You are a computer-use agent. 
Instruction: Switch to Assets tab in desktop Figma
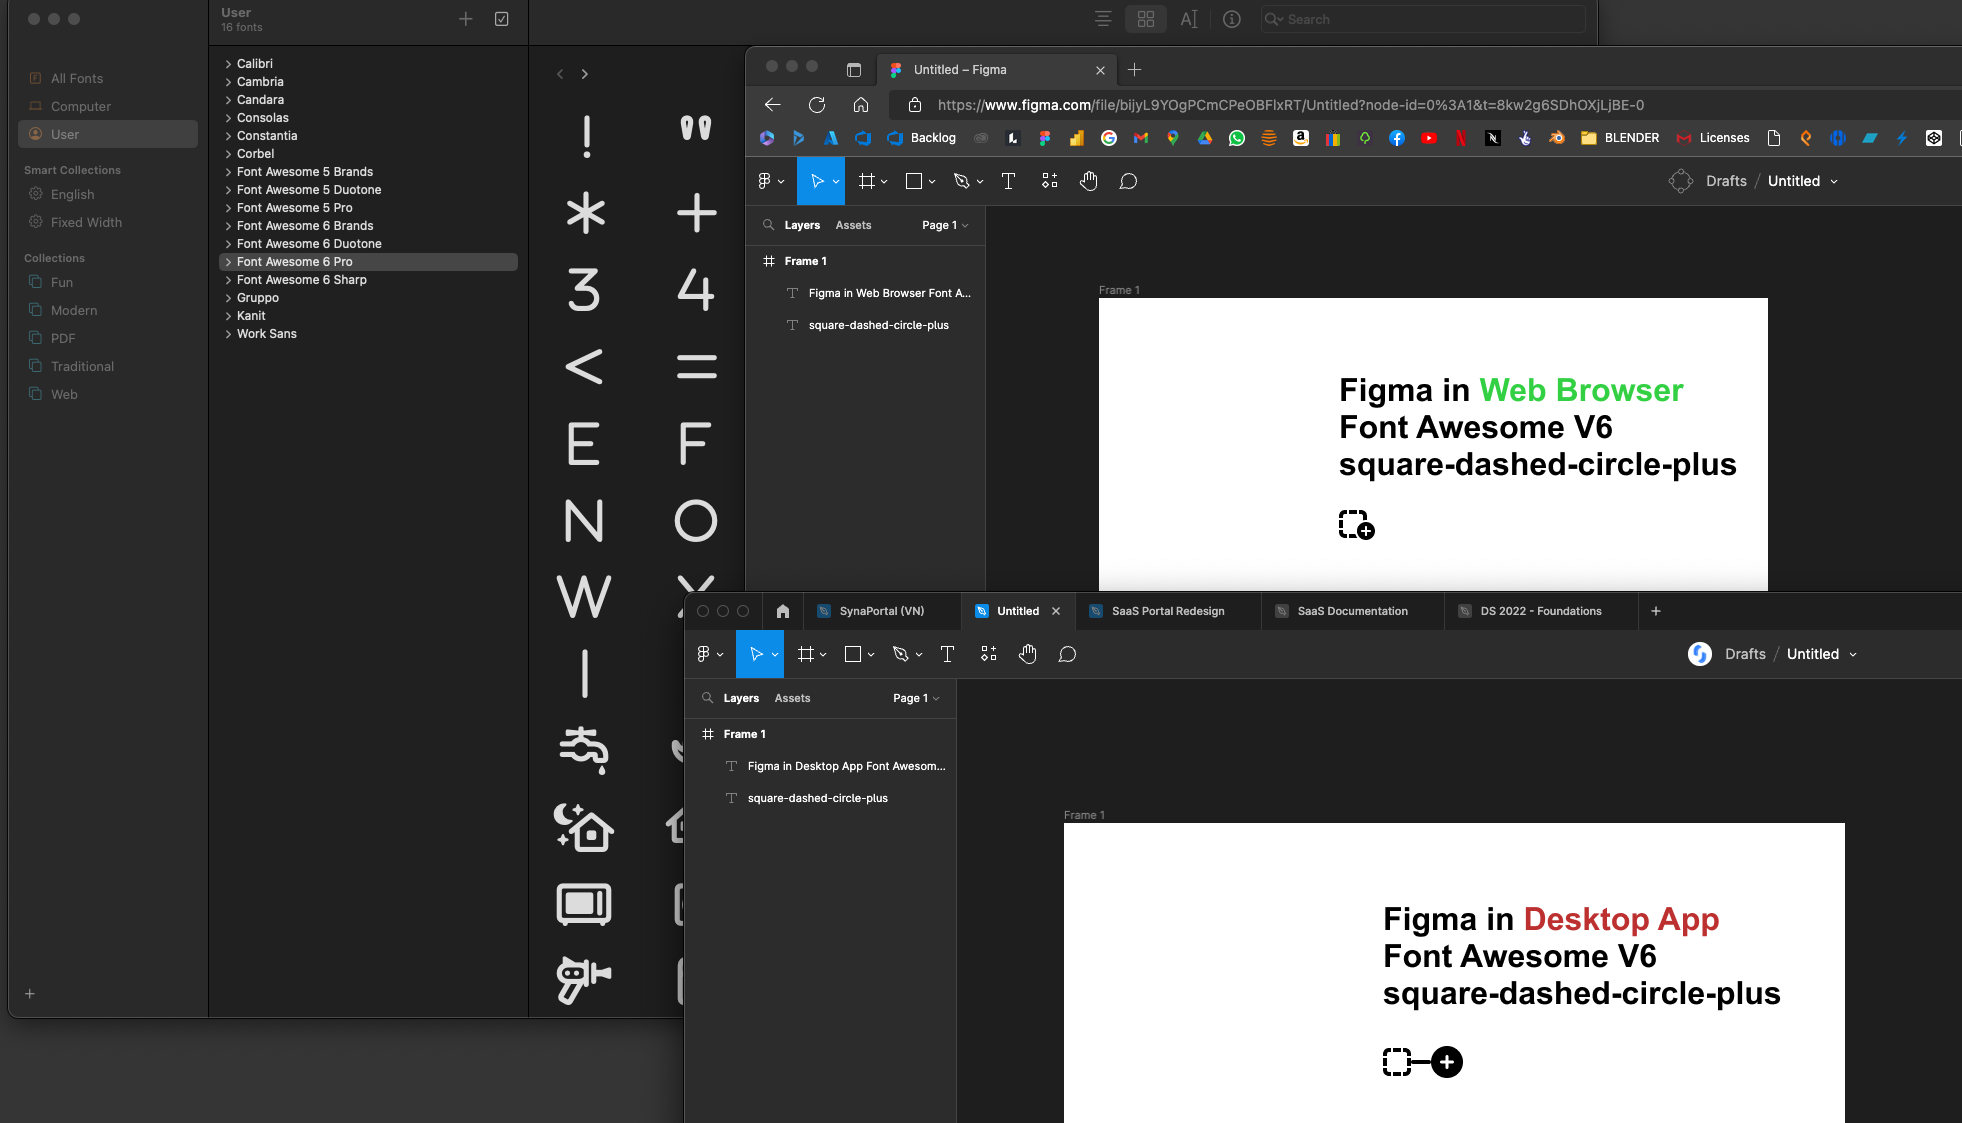click(792, 698)
